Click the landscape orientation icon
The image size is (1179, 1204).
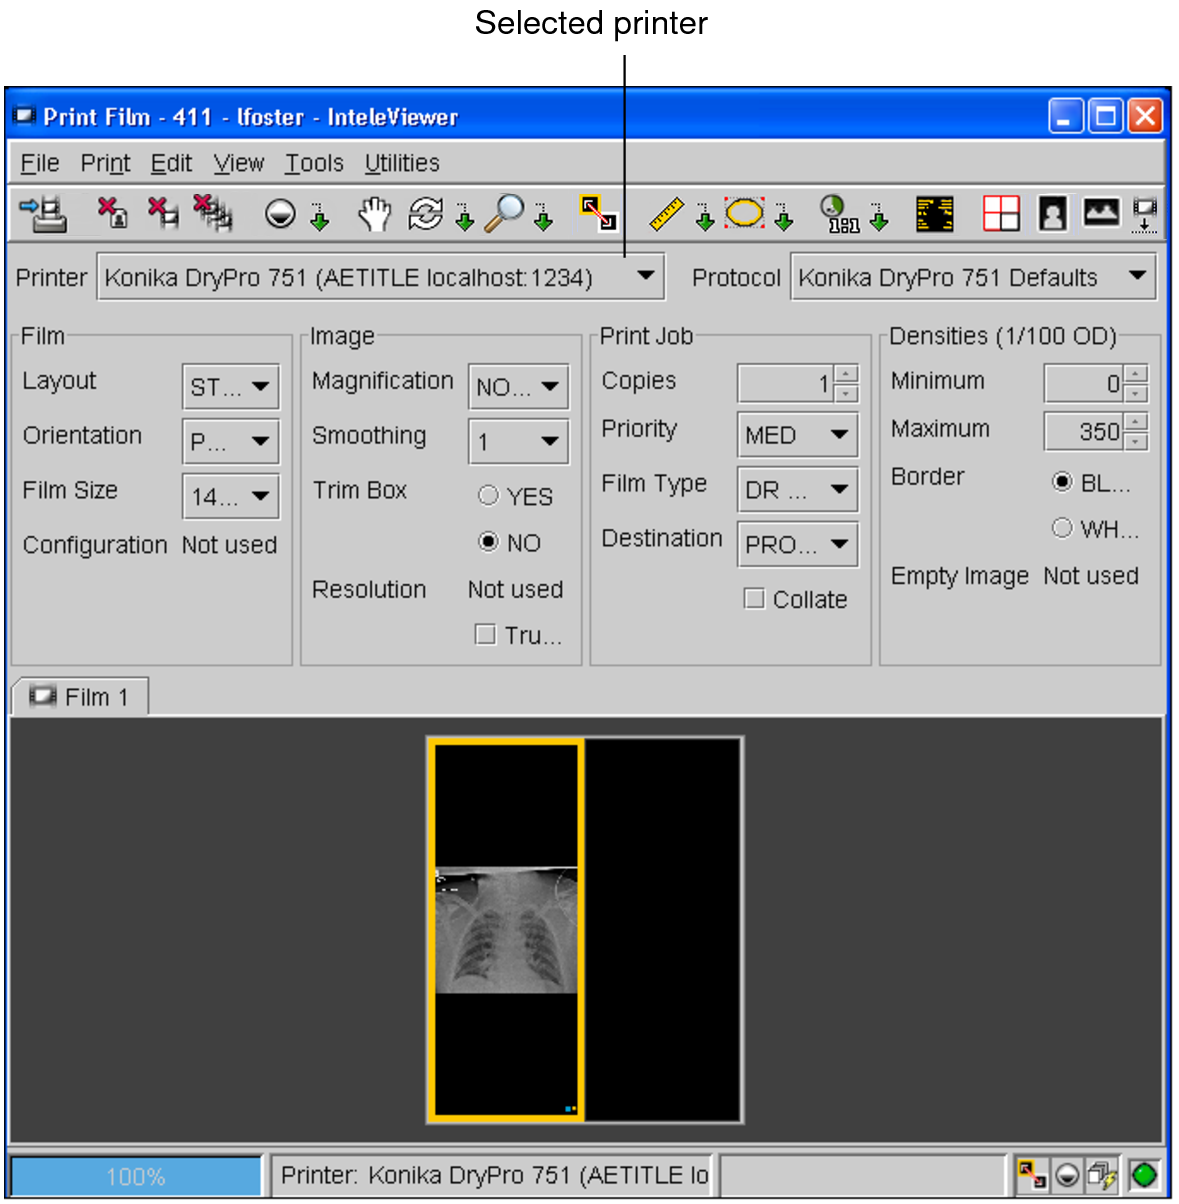(1102, 213)
